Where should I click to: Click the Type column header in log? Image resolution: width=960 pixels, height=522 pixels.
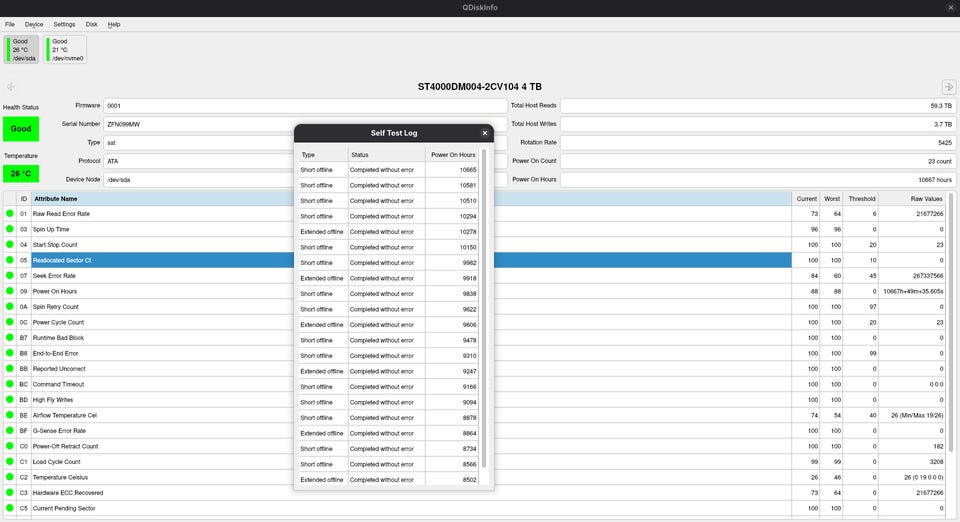(x=323, y=155)
